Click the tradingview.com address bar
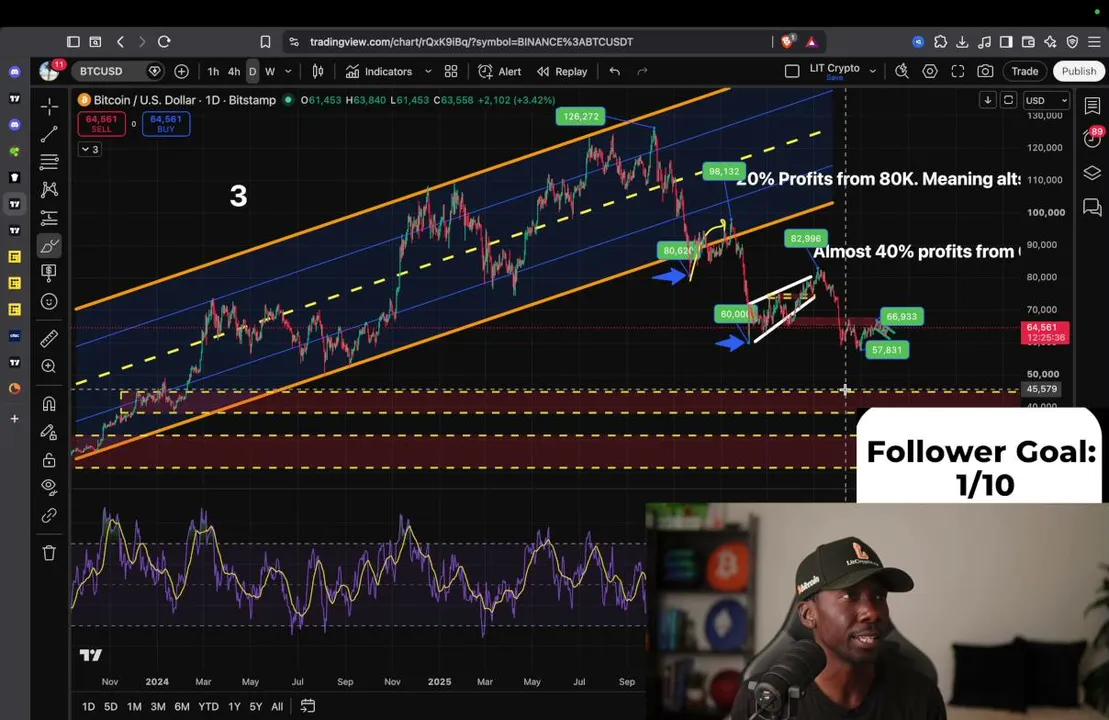Screen dimensions: 1109x720 point(527,42)
